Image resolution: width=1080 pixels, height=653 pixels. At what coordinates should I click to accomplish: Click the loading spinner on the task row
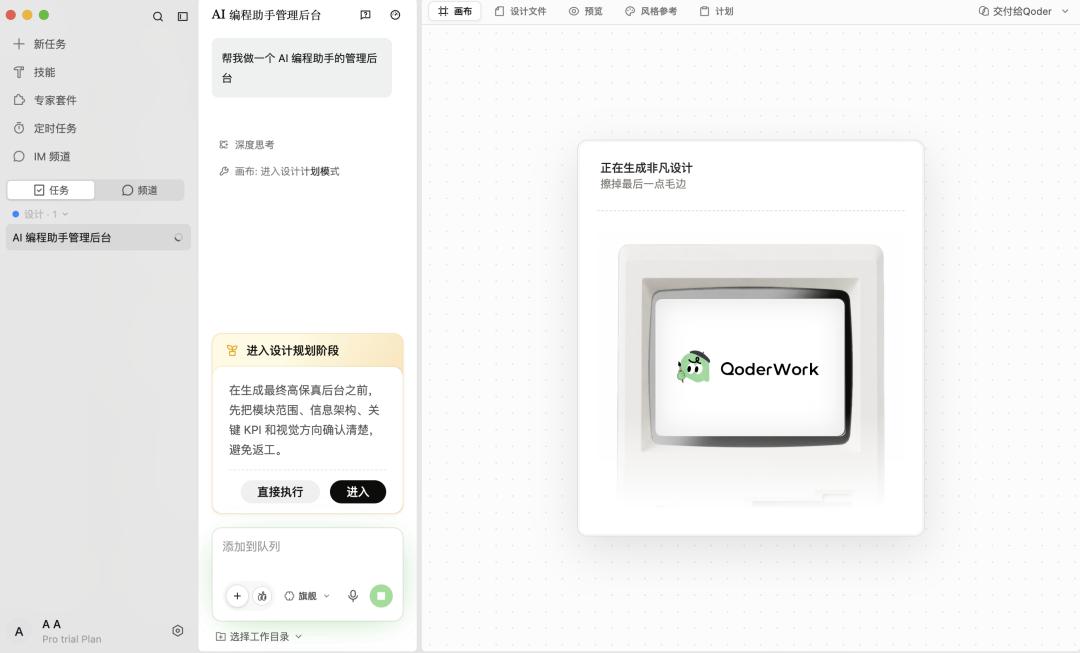(x=178, y=238)
